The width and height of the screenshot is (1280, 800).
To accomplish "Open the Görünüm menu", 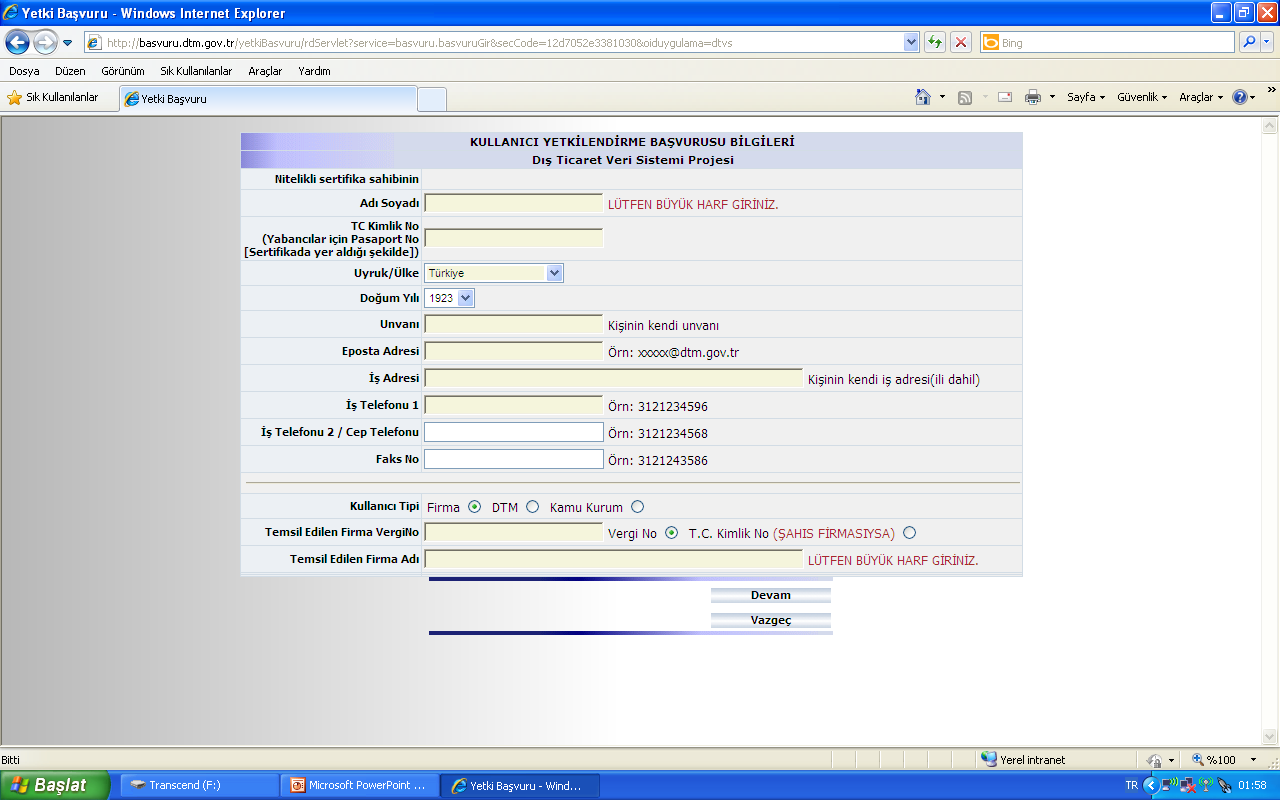I will [123, 71].
